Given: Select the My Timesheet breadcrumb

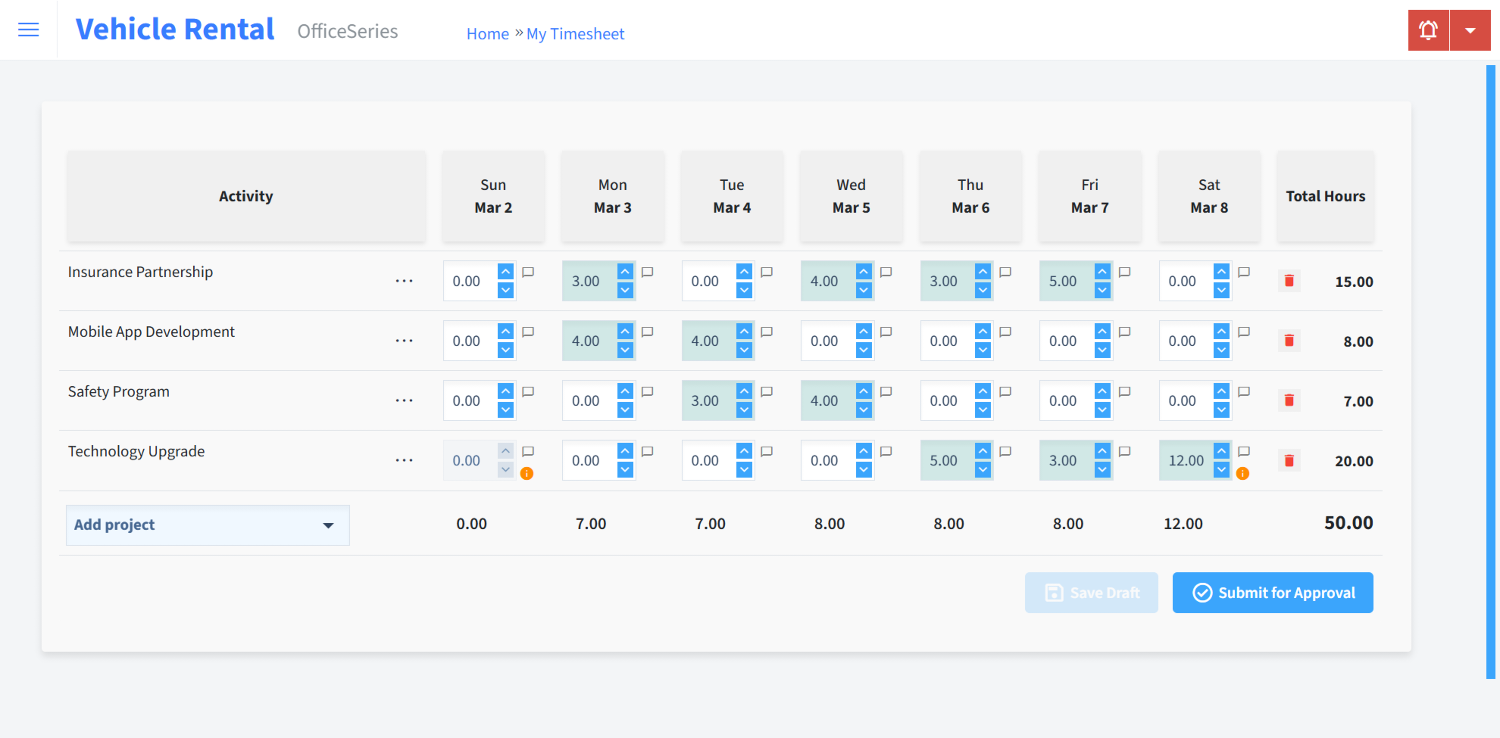Looking at the screenshot, I should [575, 33].
